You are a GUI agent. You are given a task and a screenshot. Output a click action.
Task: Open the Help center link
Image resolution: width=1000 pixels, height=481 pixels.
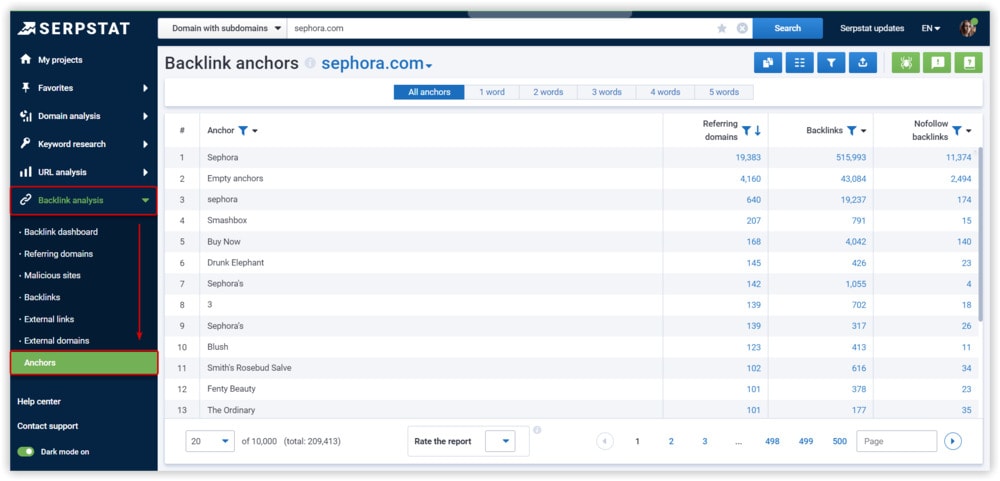pos(39,401)
